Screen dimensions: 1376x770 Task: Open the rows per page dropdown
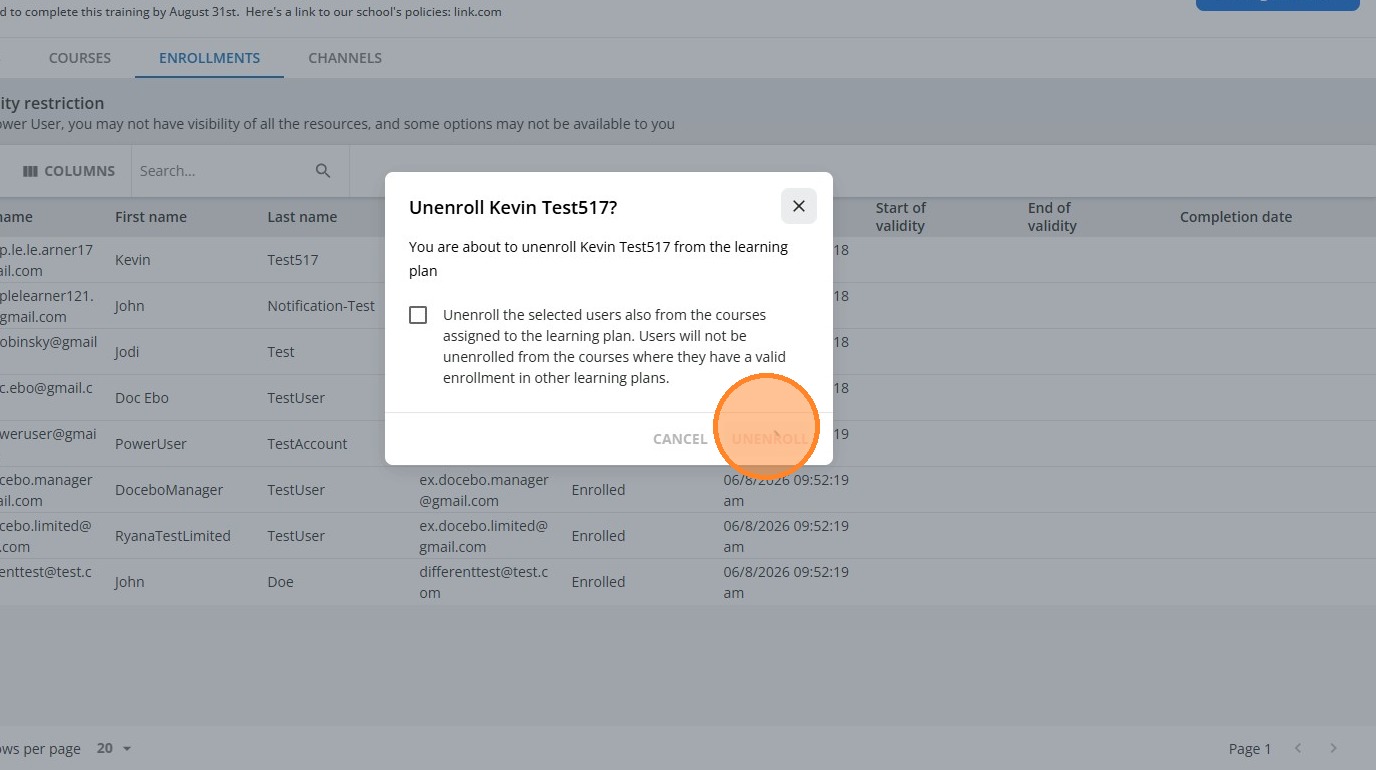point(115,748)
